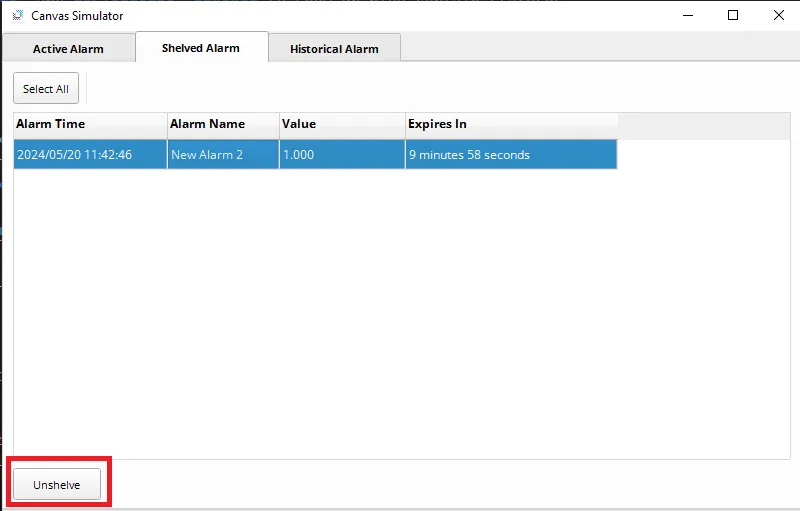Click the Canvas Simulator title bar text
The width and height of the screenshot is (804, 511).
pyautogui.click(x=77, y=15)
